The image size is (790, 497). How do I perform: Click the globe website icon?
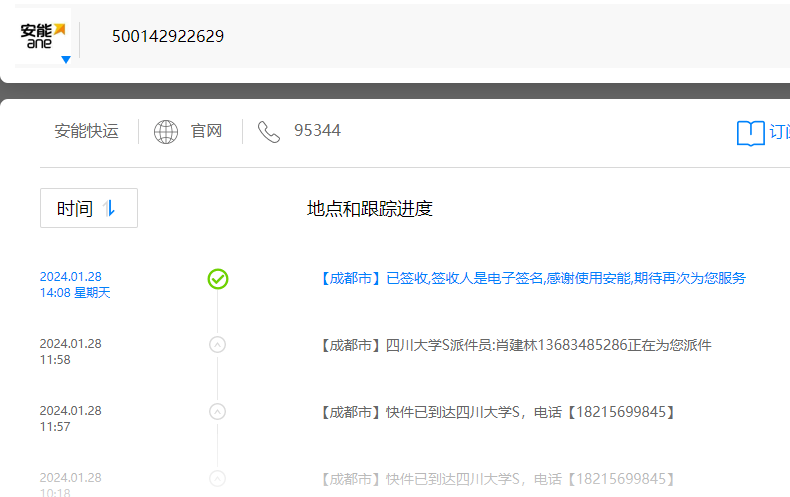point(166,132)
